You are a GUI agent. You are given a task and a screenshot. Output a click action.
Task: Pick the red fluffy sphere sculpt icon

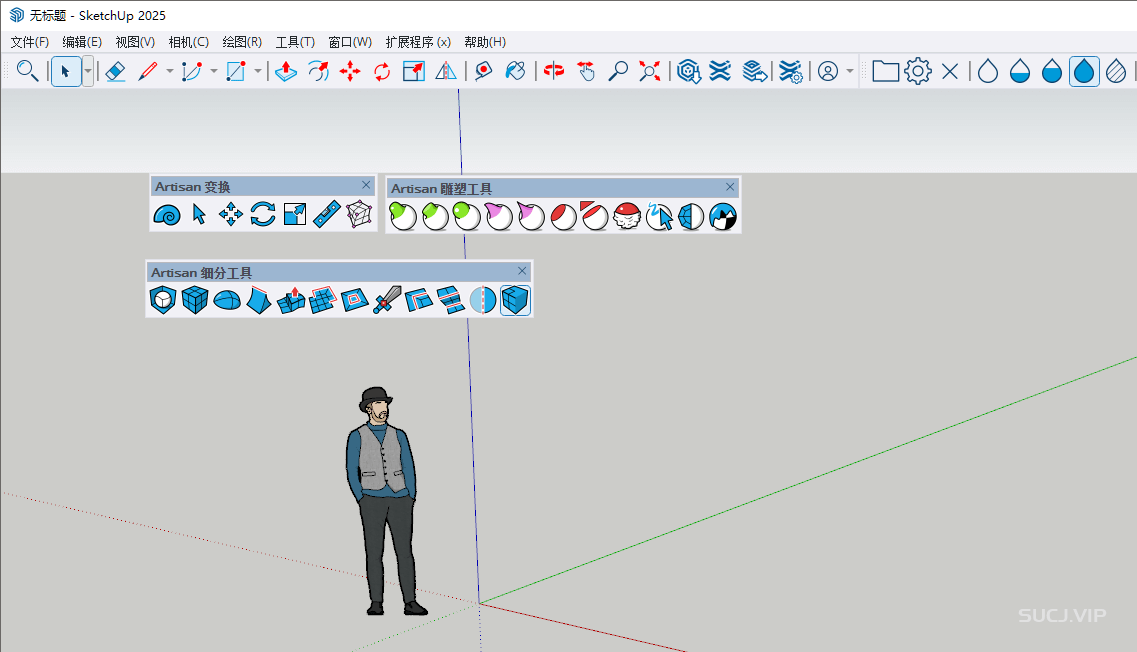click(x=627, y=216)
